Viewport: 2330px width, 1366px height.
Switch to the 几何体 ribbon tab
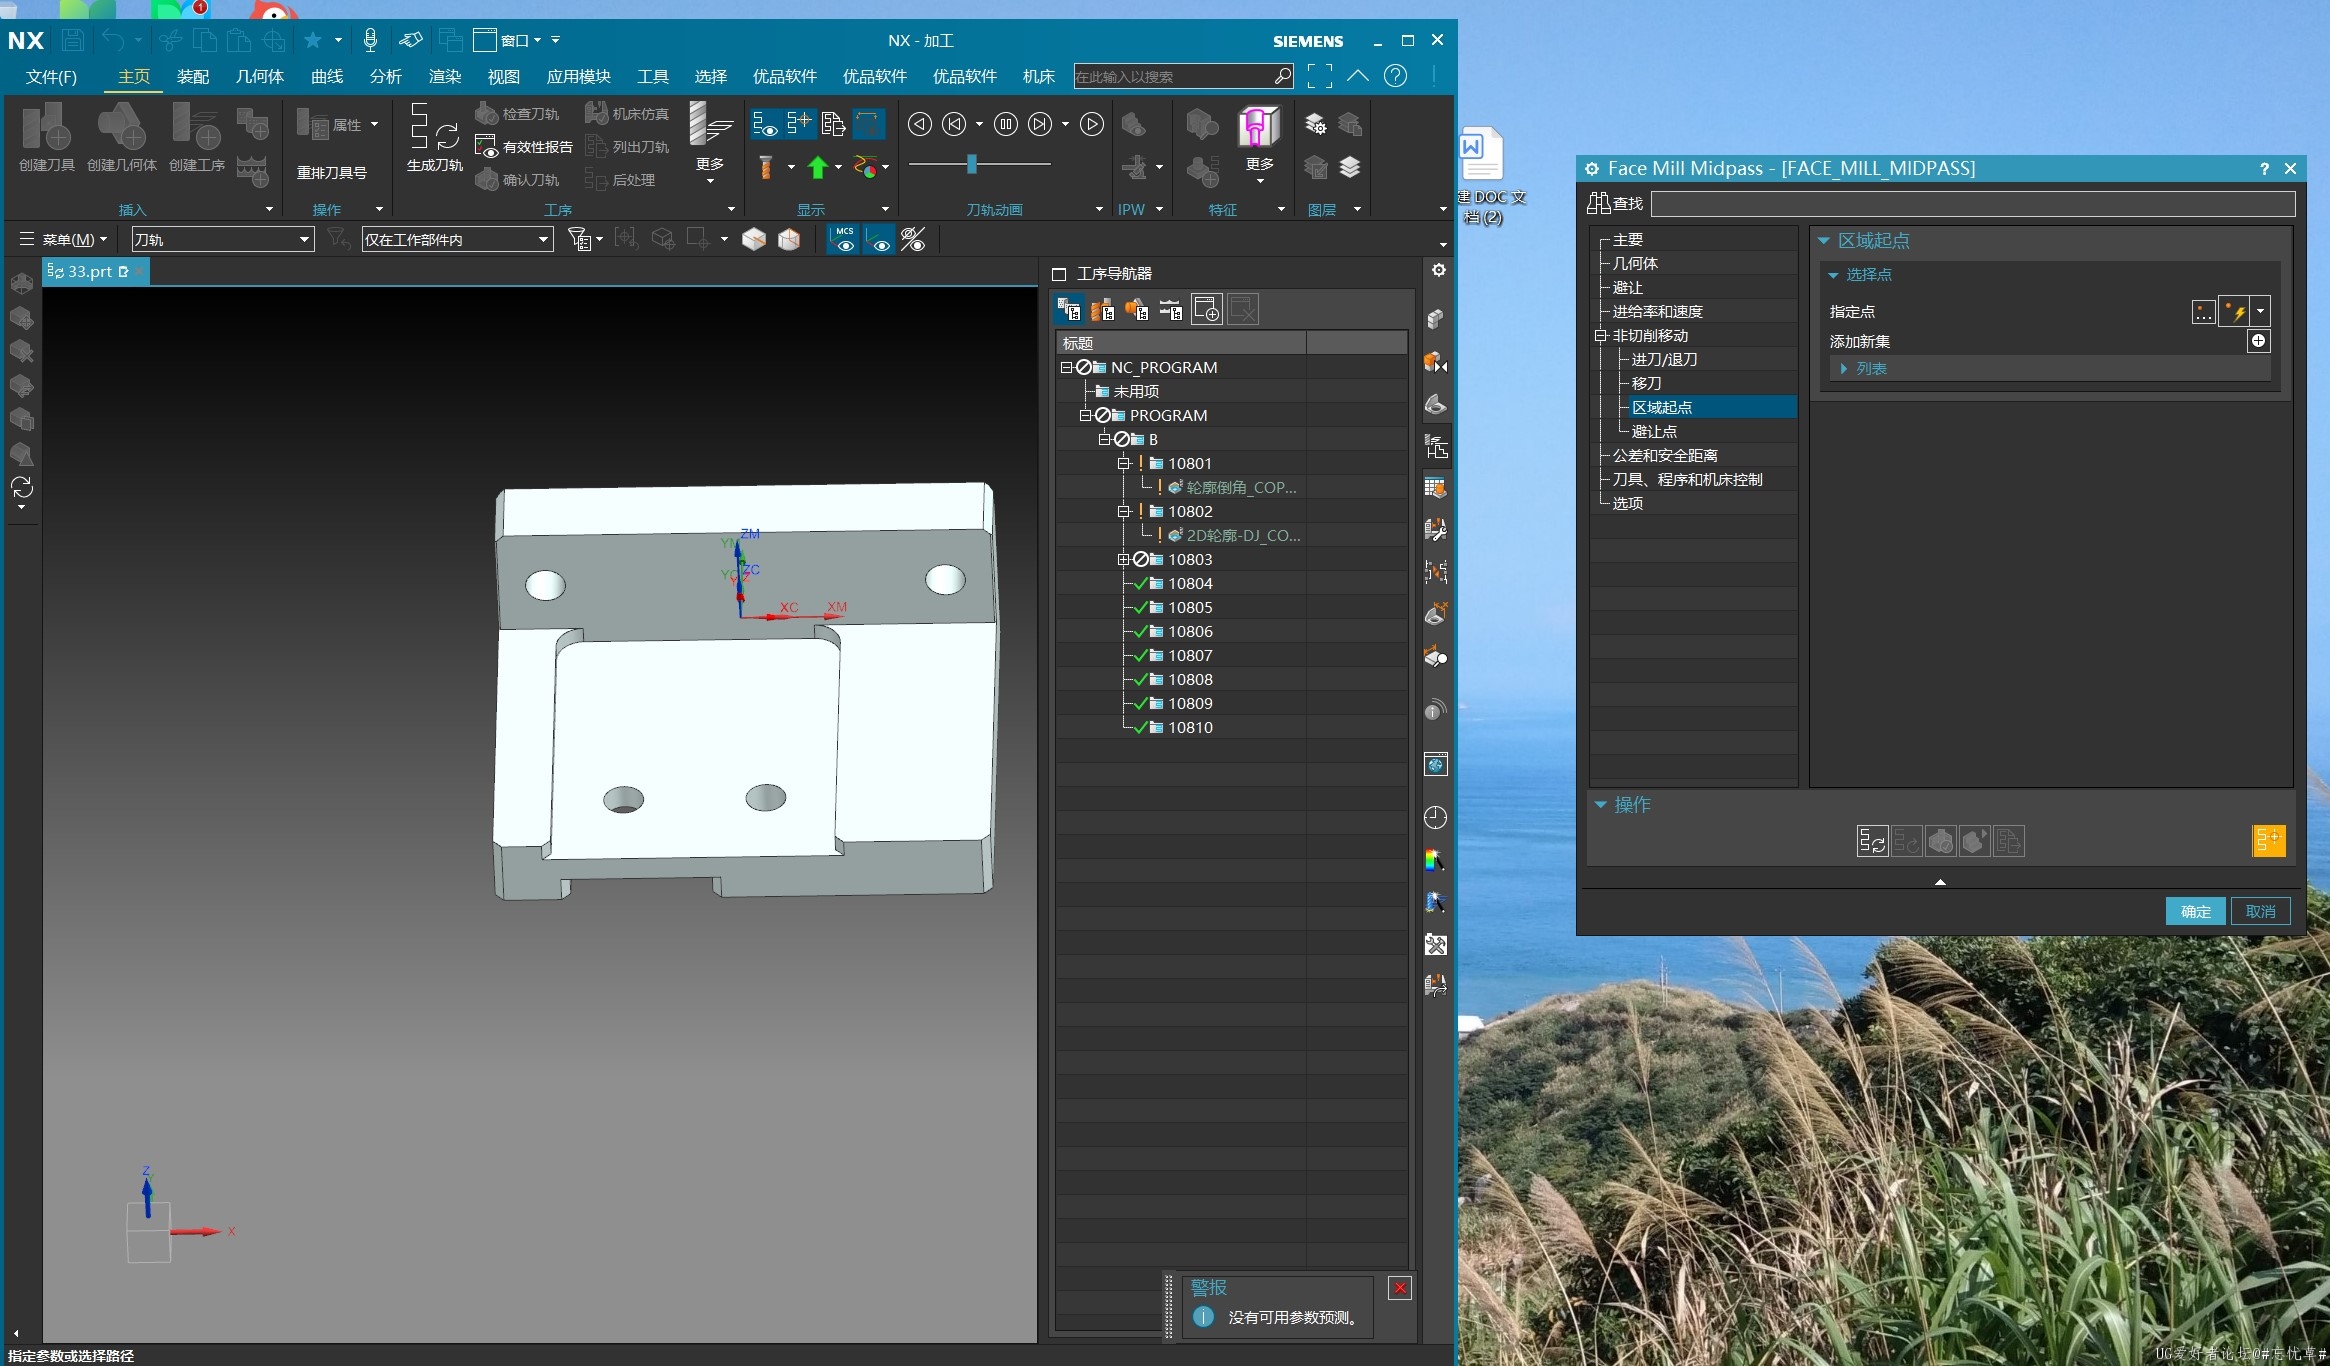coord(259,76)
